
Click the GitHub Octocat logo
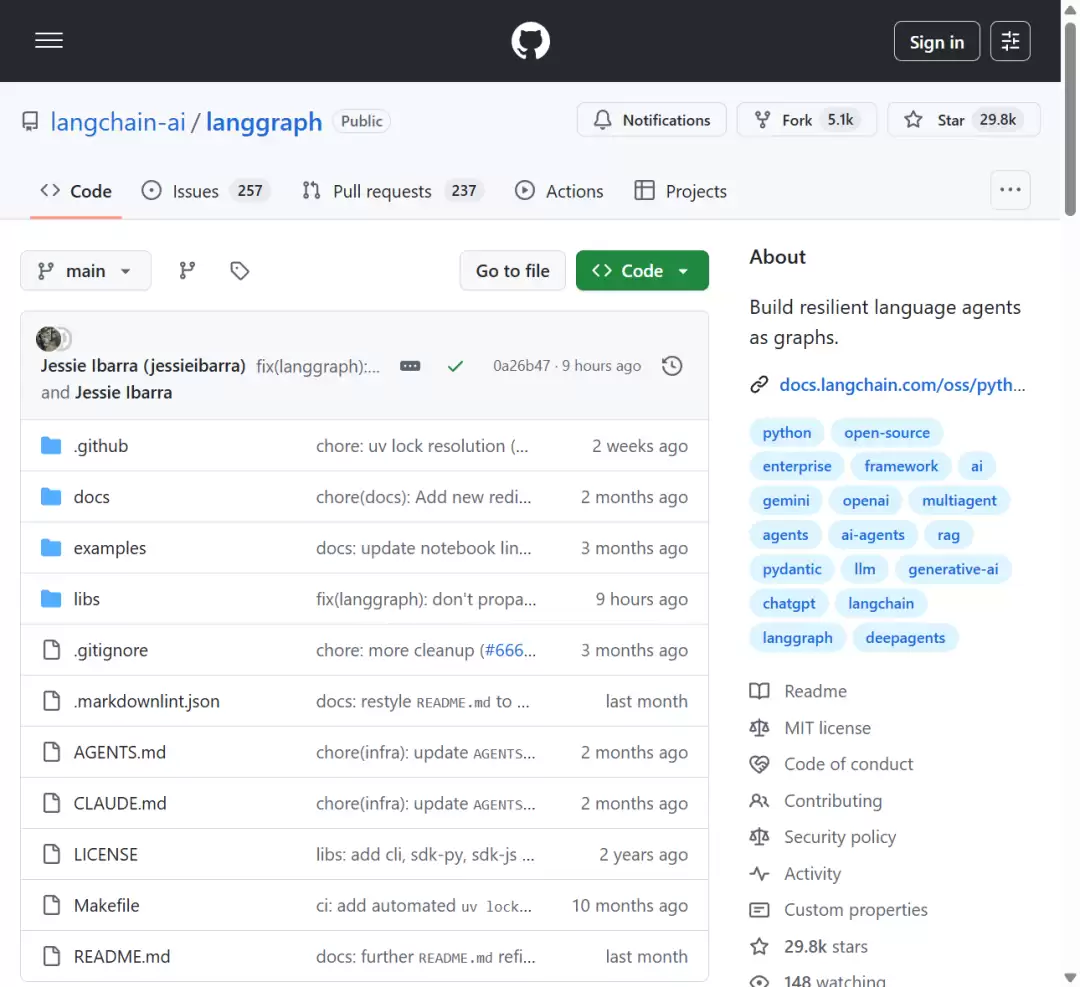coord(530,41)
